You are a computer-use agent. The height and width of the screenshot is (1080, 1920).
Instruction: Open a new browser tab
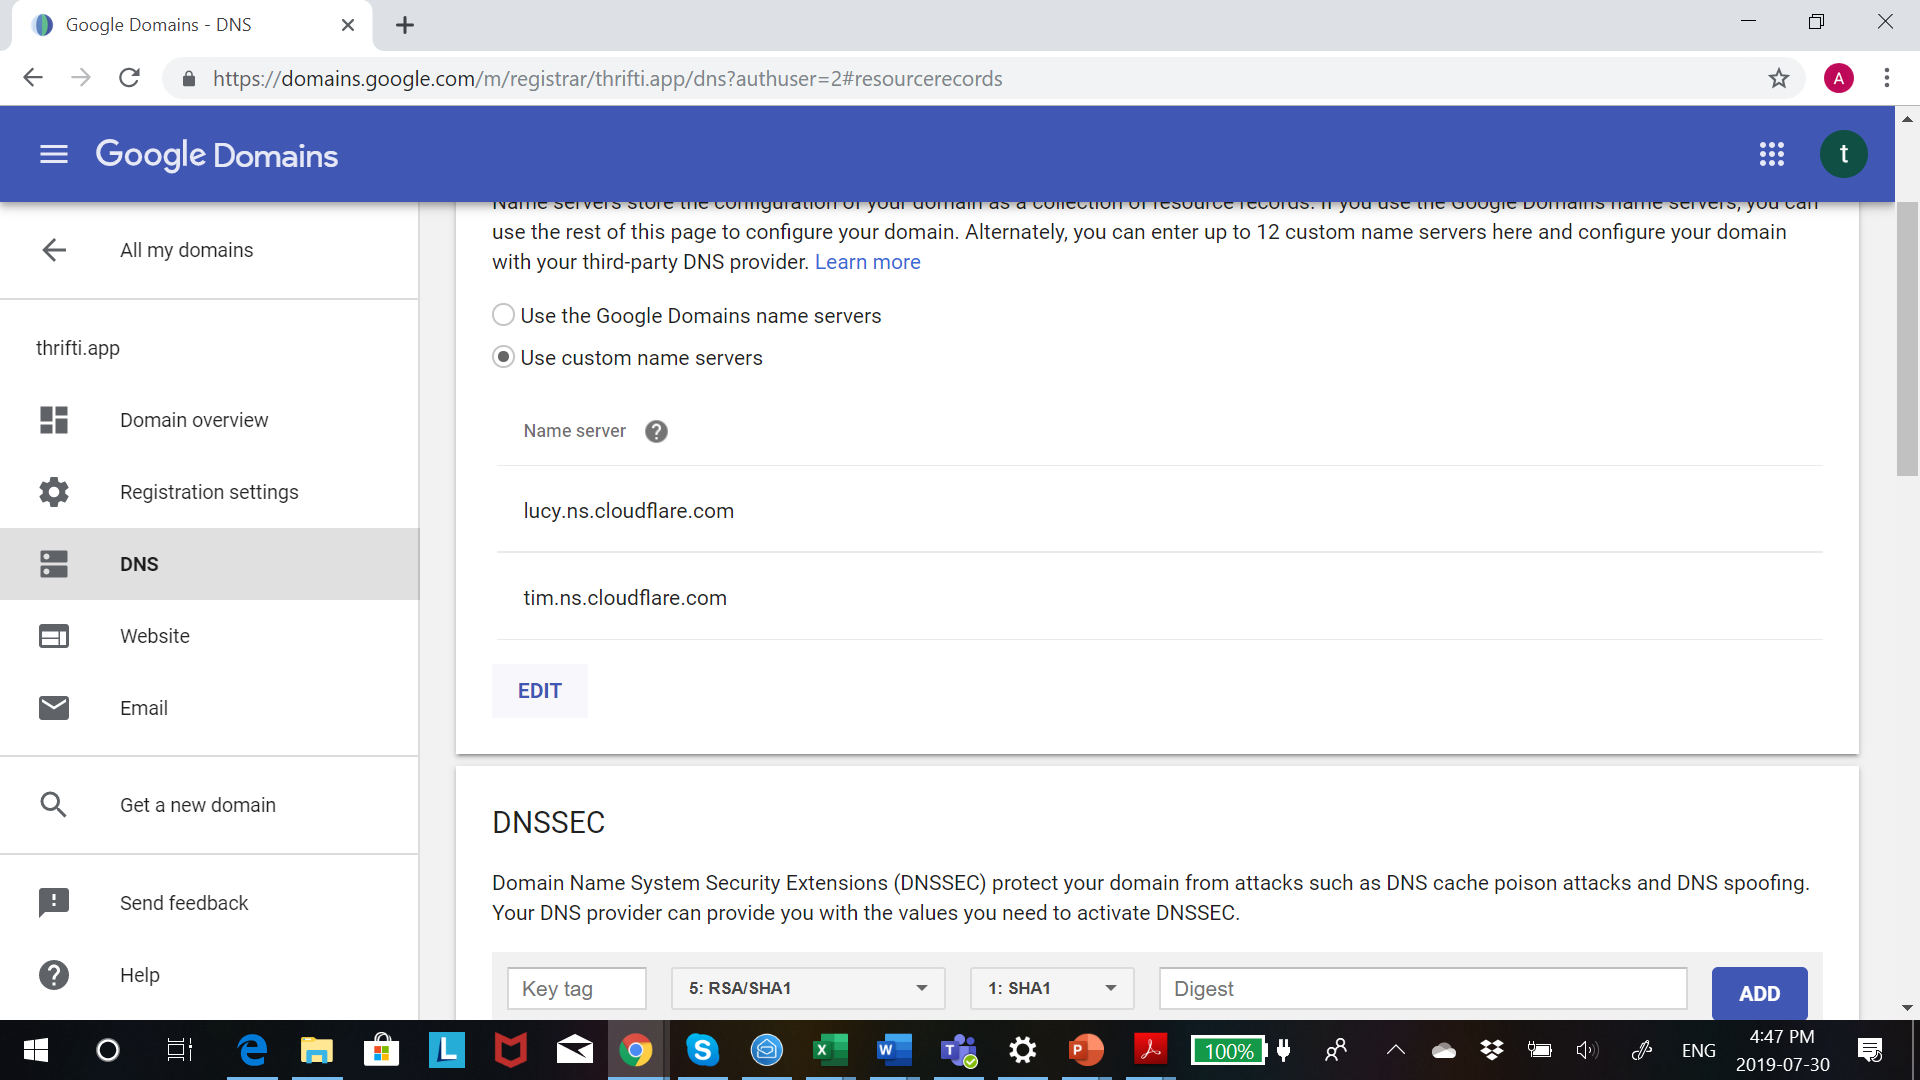405,25
